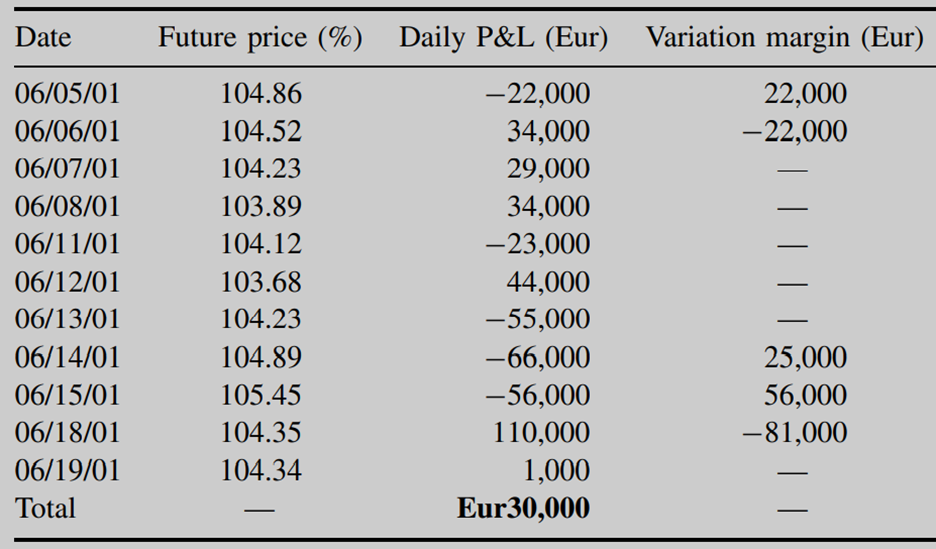Screen dimensions: 936x549
Task: Click the Variation margin (Eur) header
Action: [783, 39]
